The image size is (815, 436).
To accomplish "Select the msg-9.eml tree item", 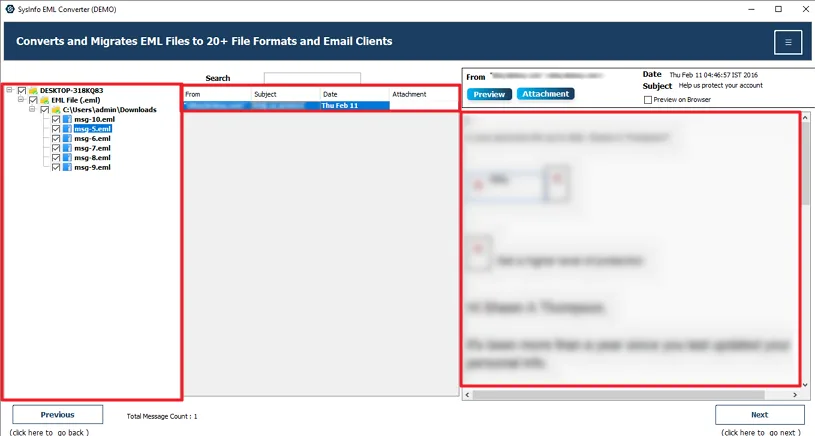I will click(x=92, y=167).
